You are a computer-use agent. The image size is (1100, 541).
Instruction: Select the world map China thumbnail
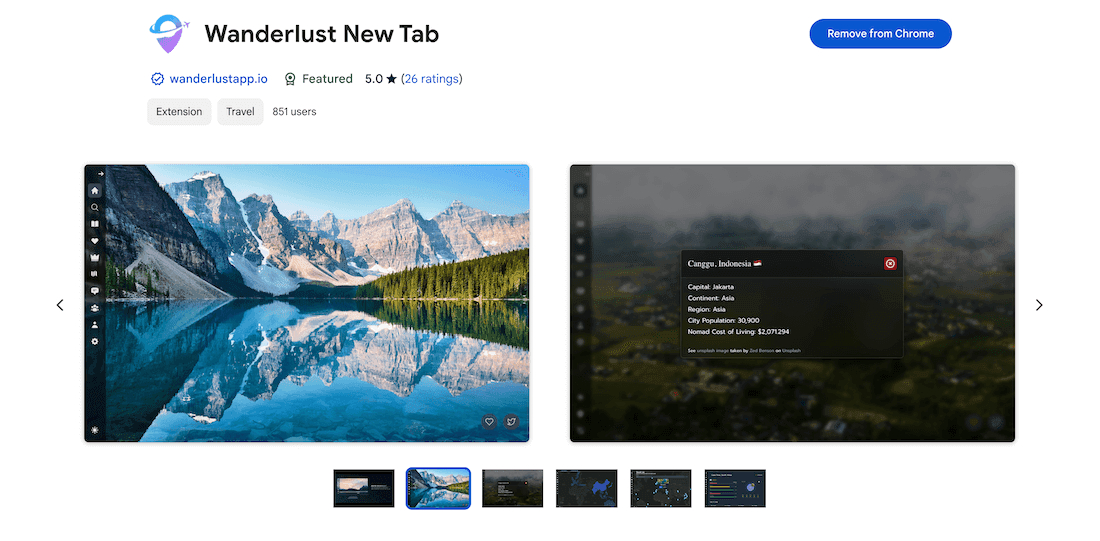point(586,488)
